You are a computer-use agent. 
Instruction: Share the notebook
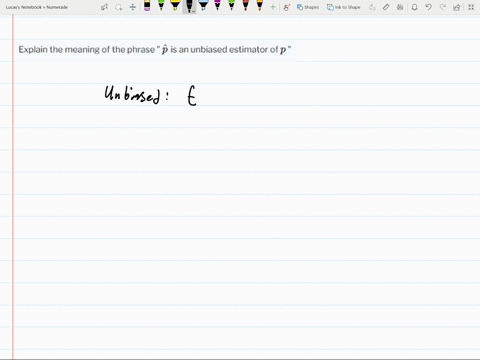coord(457,7)
